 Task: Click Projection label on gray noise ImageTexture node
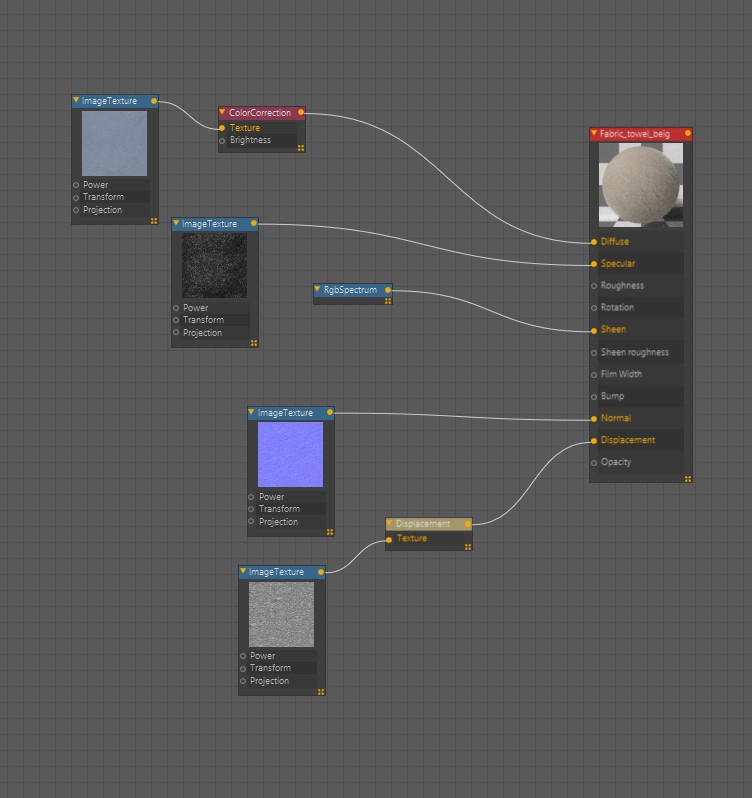pos(269,681)
